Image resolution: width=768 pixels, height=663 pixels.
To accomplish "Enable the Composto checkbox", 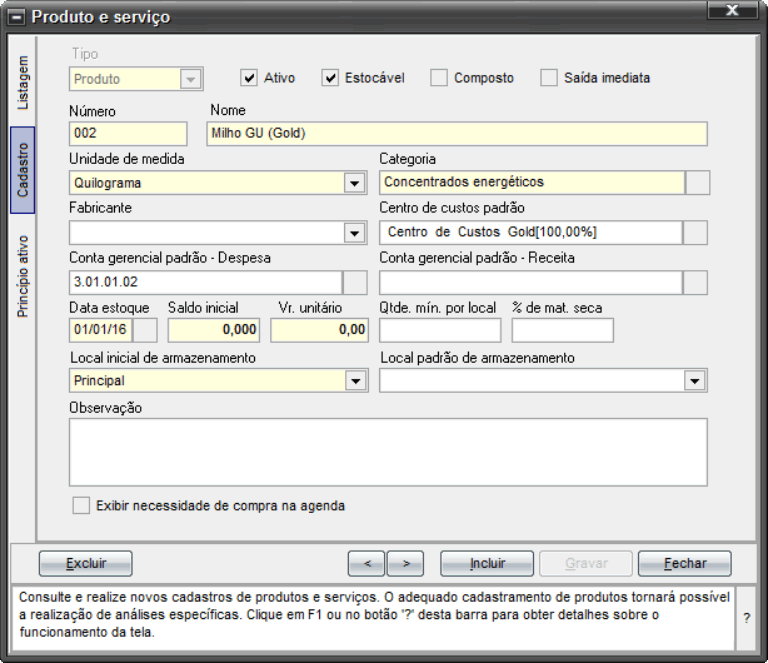I will 439,78.
